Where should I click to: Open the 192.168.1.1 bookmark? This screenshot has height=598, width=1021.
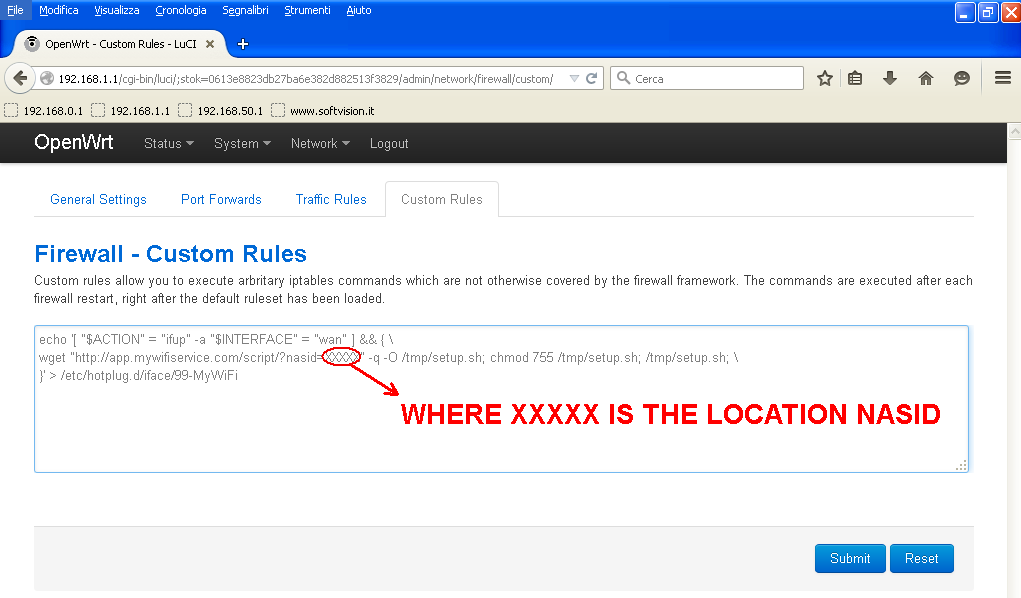(130, 111)
